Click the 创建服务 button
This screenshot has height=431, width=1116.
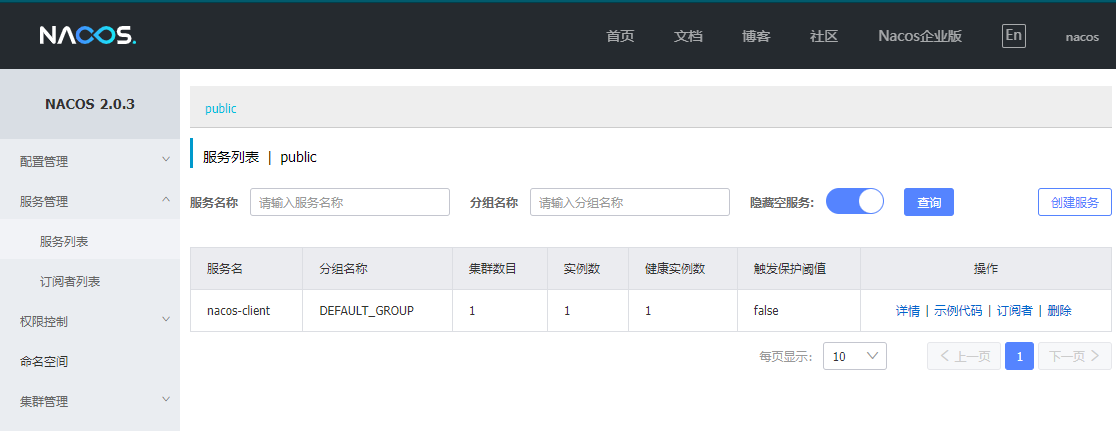(1075, 202)
